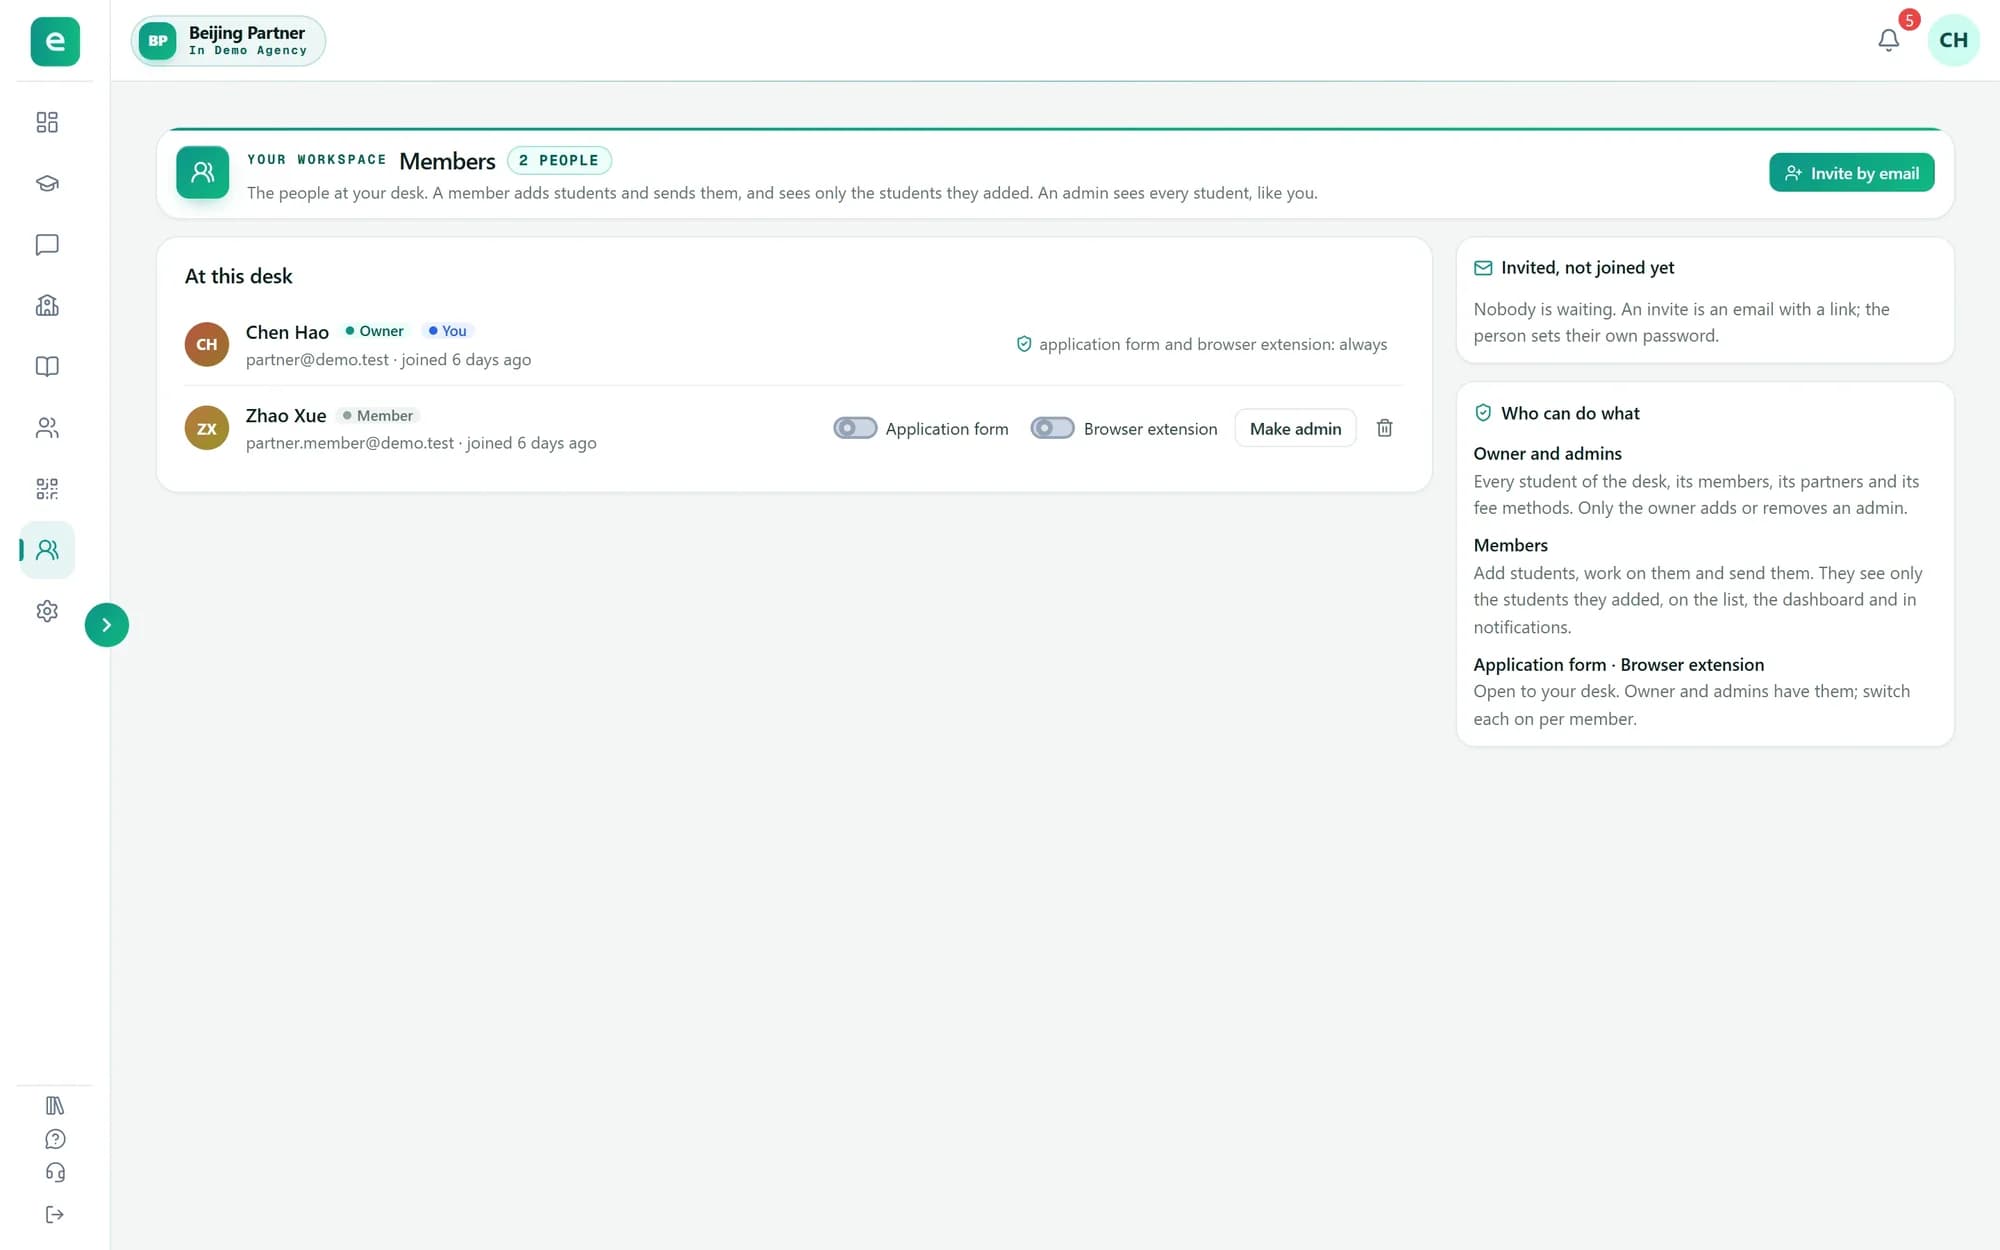Viewport: 2000px width, 1250px height.
Task: Open the settings gear sidebar icon
Action: (x=47, y=611)
